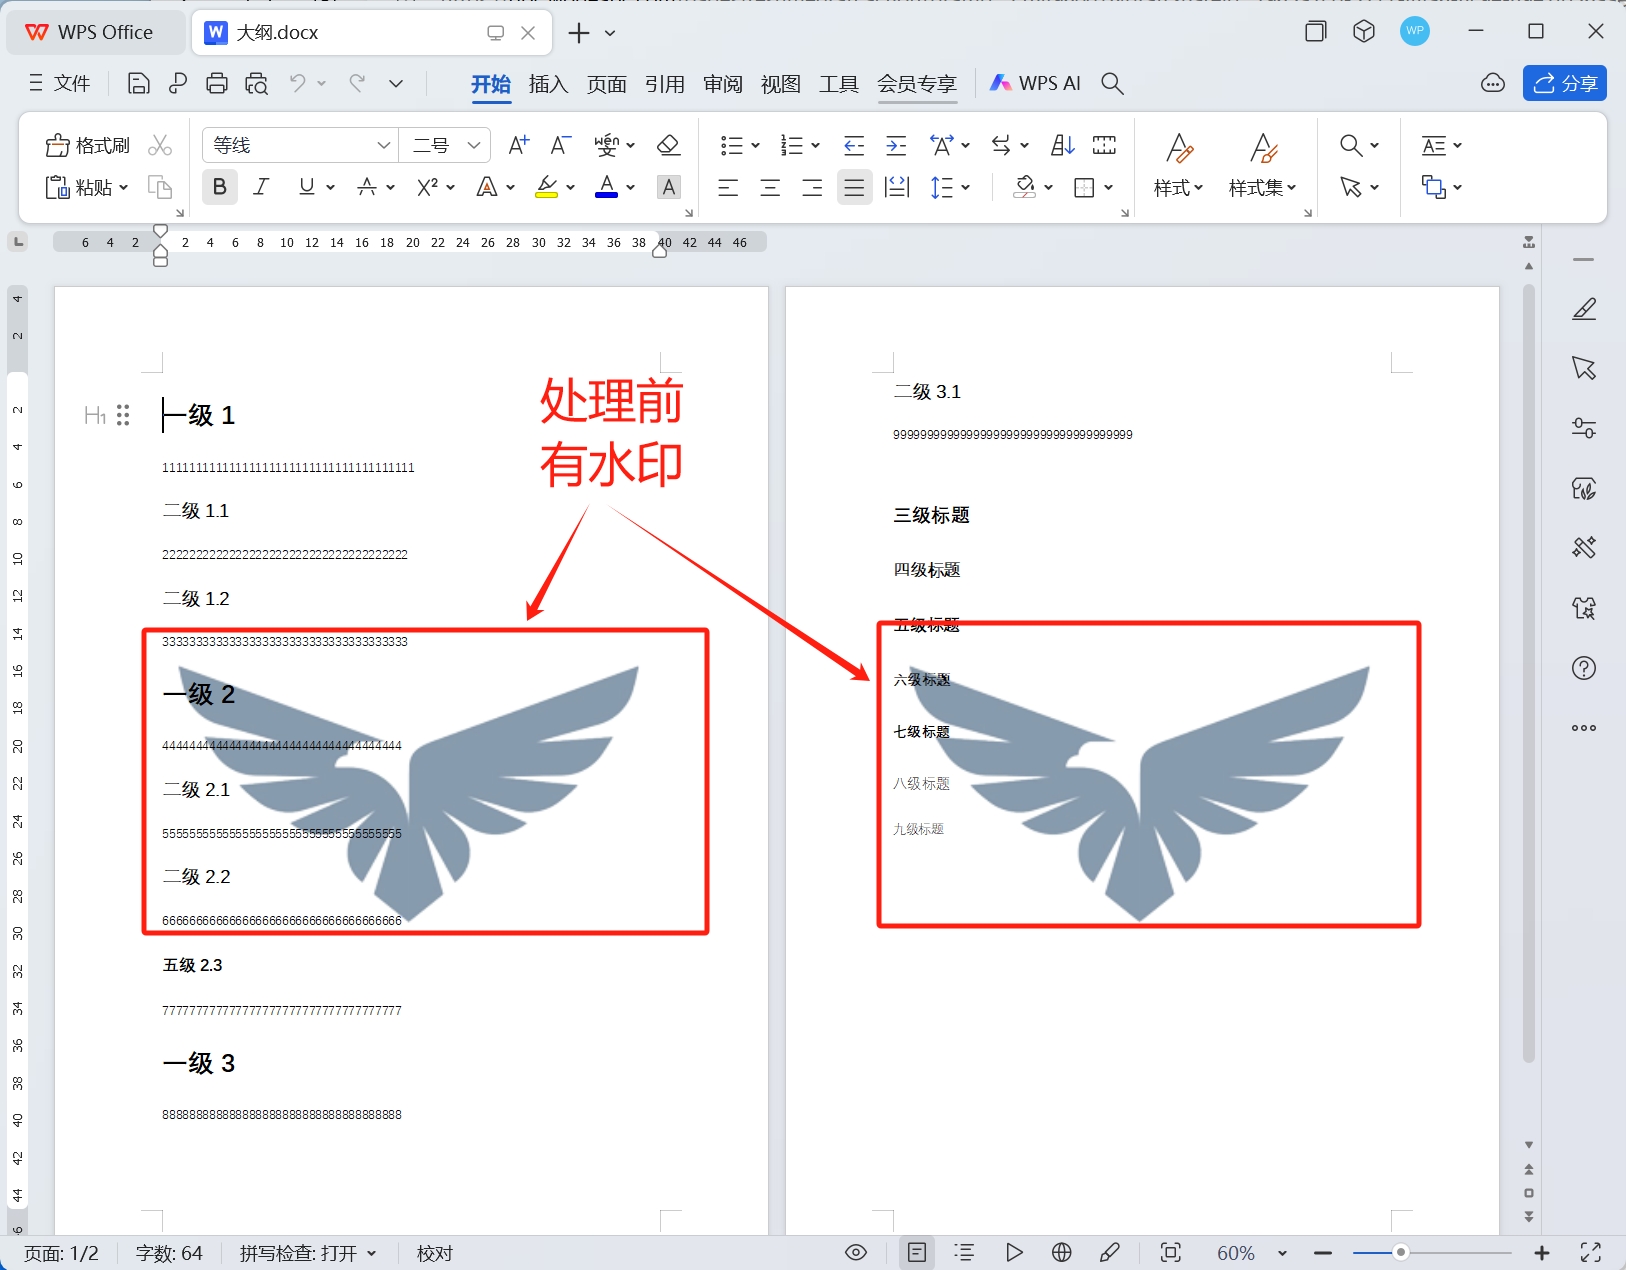1626x1270 pixels.
Task: Open the full screen view icon
Action: pos(1592,1252)
